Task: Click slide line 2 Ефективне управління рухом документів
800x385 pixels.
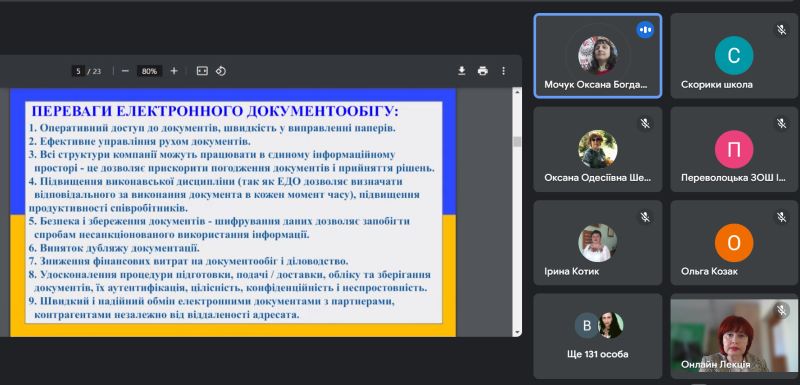Action: pyautogui.click(x=139, y=141)
